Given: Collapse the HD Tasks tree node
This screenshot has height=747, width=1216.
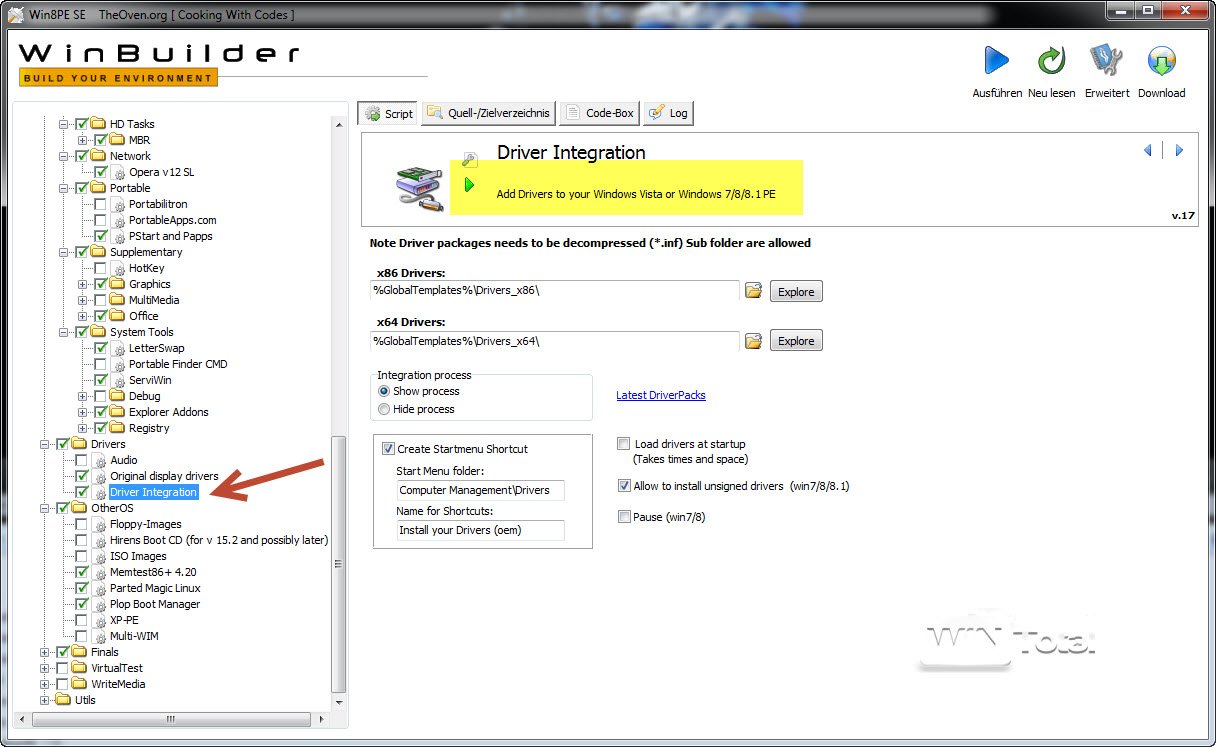Looking at the screenshot, I should tap(64, 124).
